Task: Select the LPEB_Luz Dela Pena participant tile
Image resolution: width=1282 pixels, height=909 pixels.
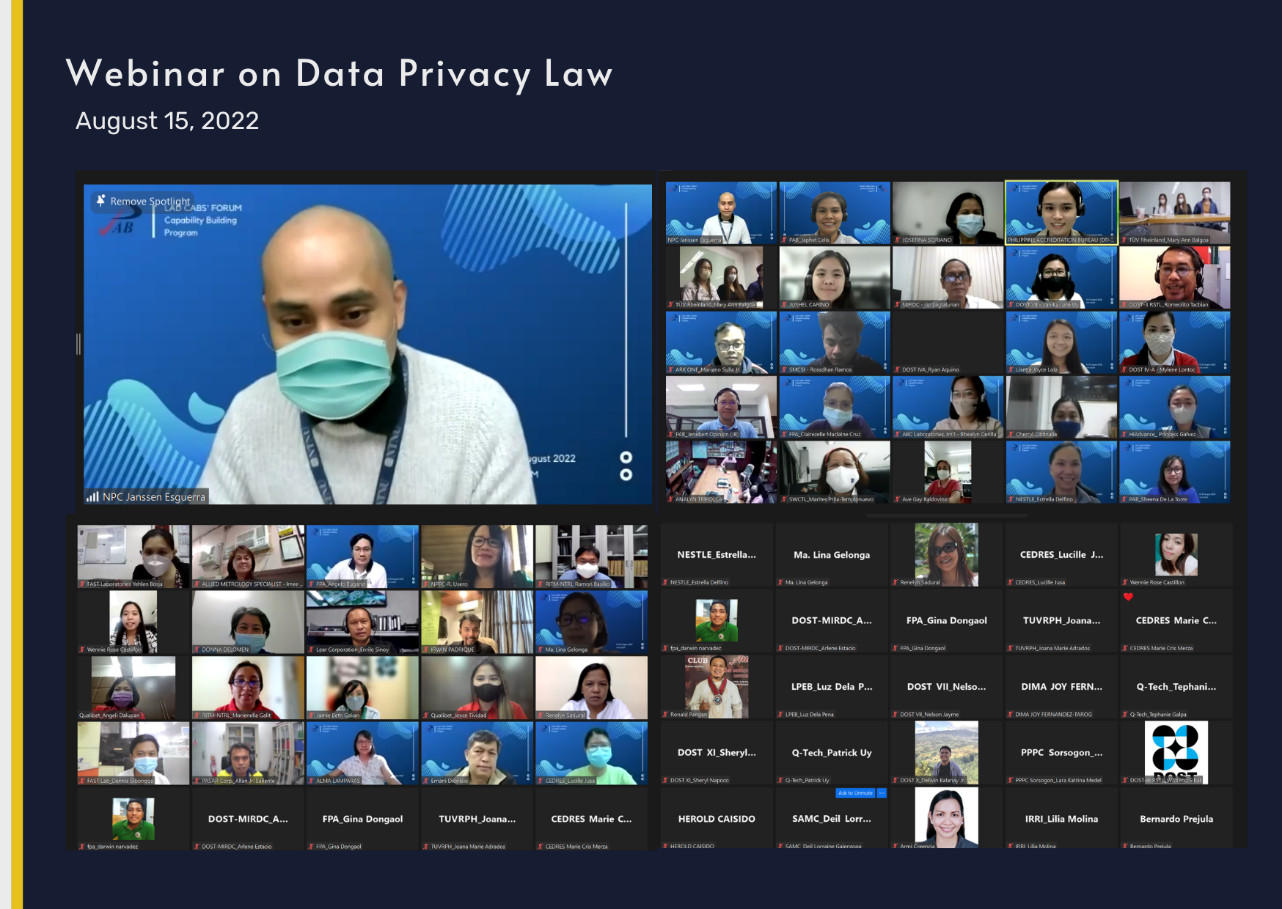Action: point(832,687)
